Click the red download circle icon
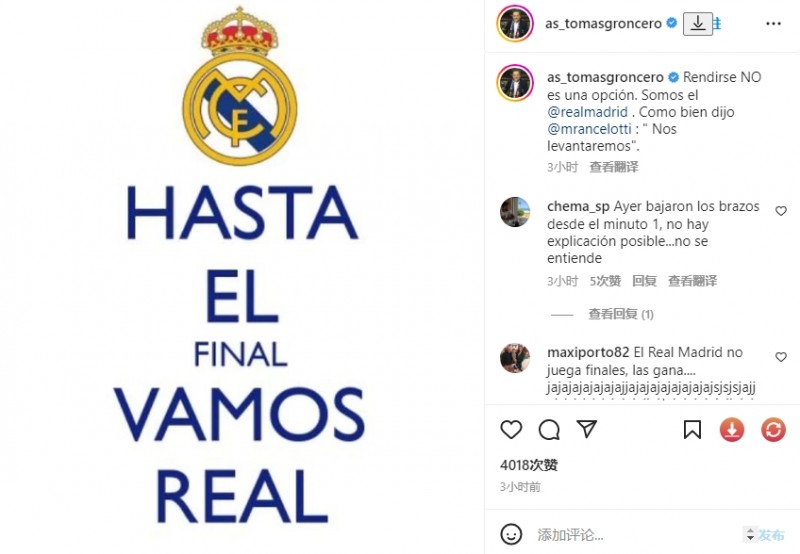The width and height of the screenshot is (800, 554). point(732,430)
